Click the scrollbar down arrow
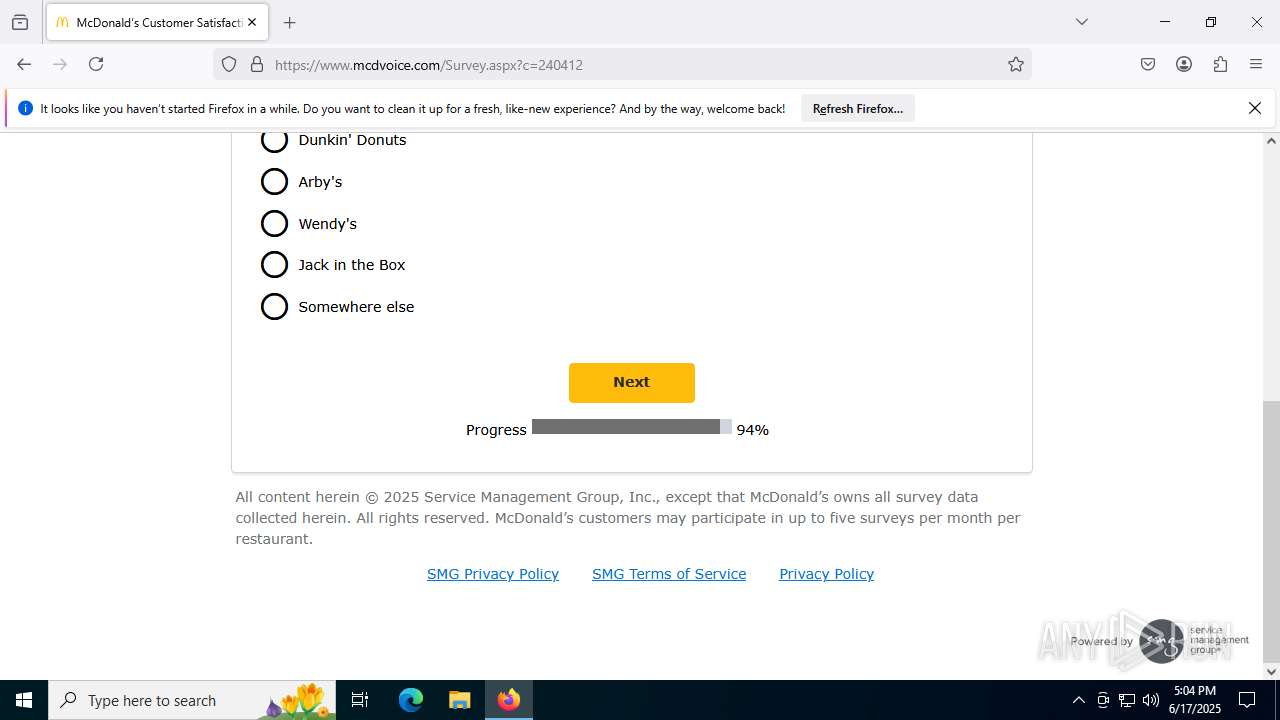The image size is (1280, 720). (x=1271, y=671)
